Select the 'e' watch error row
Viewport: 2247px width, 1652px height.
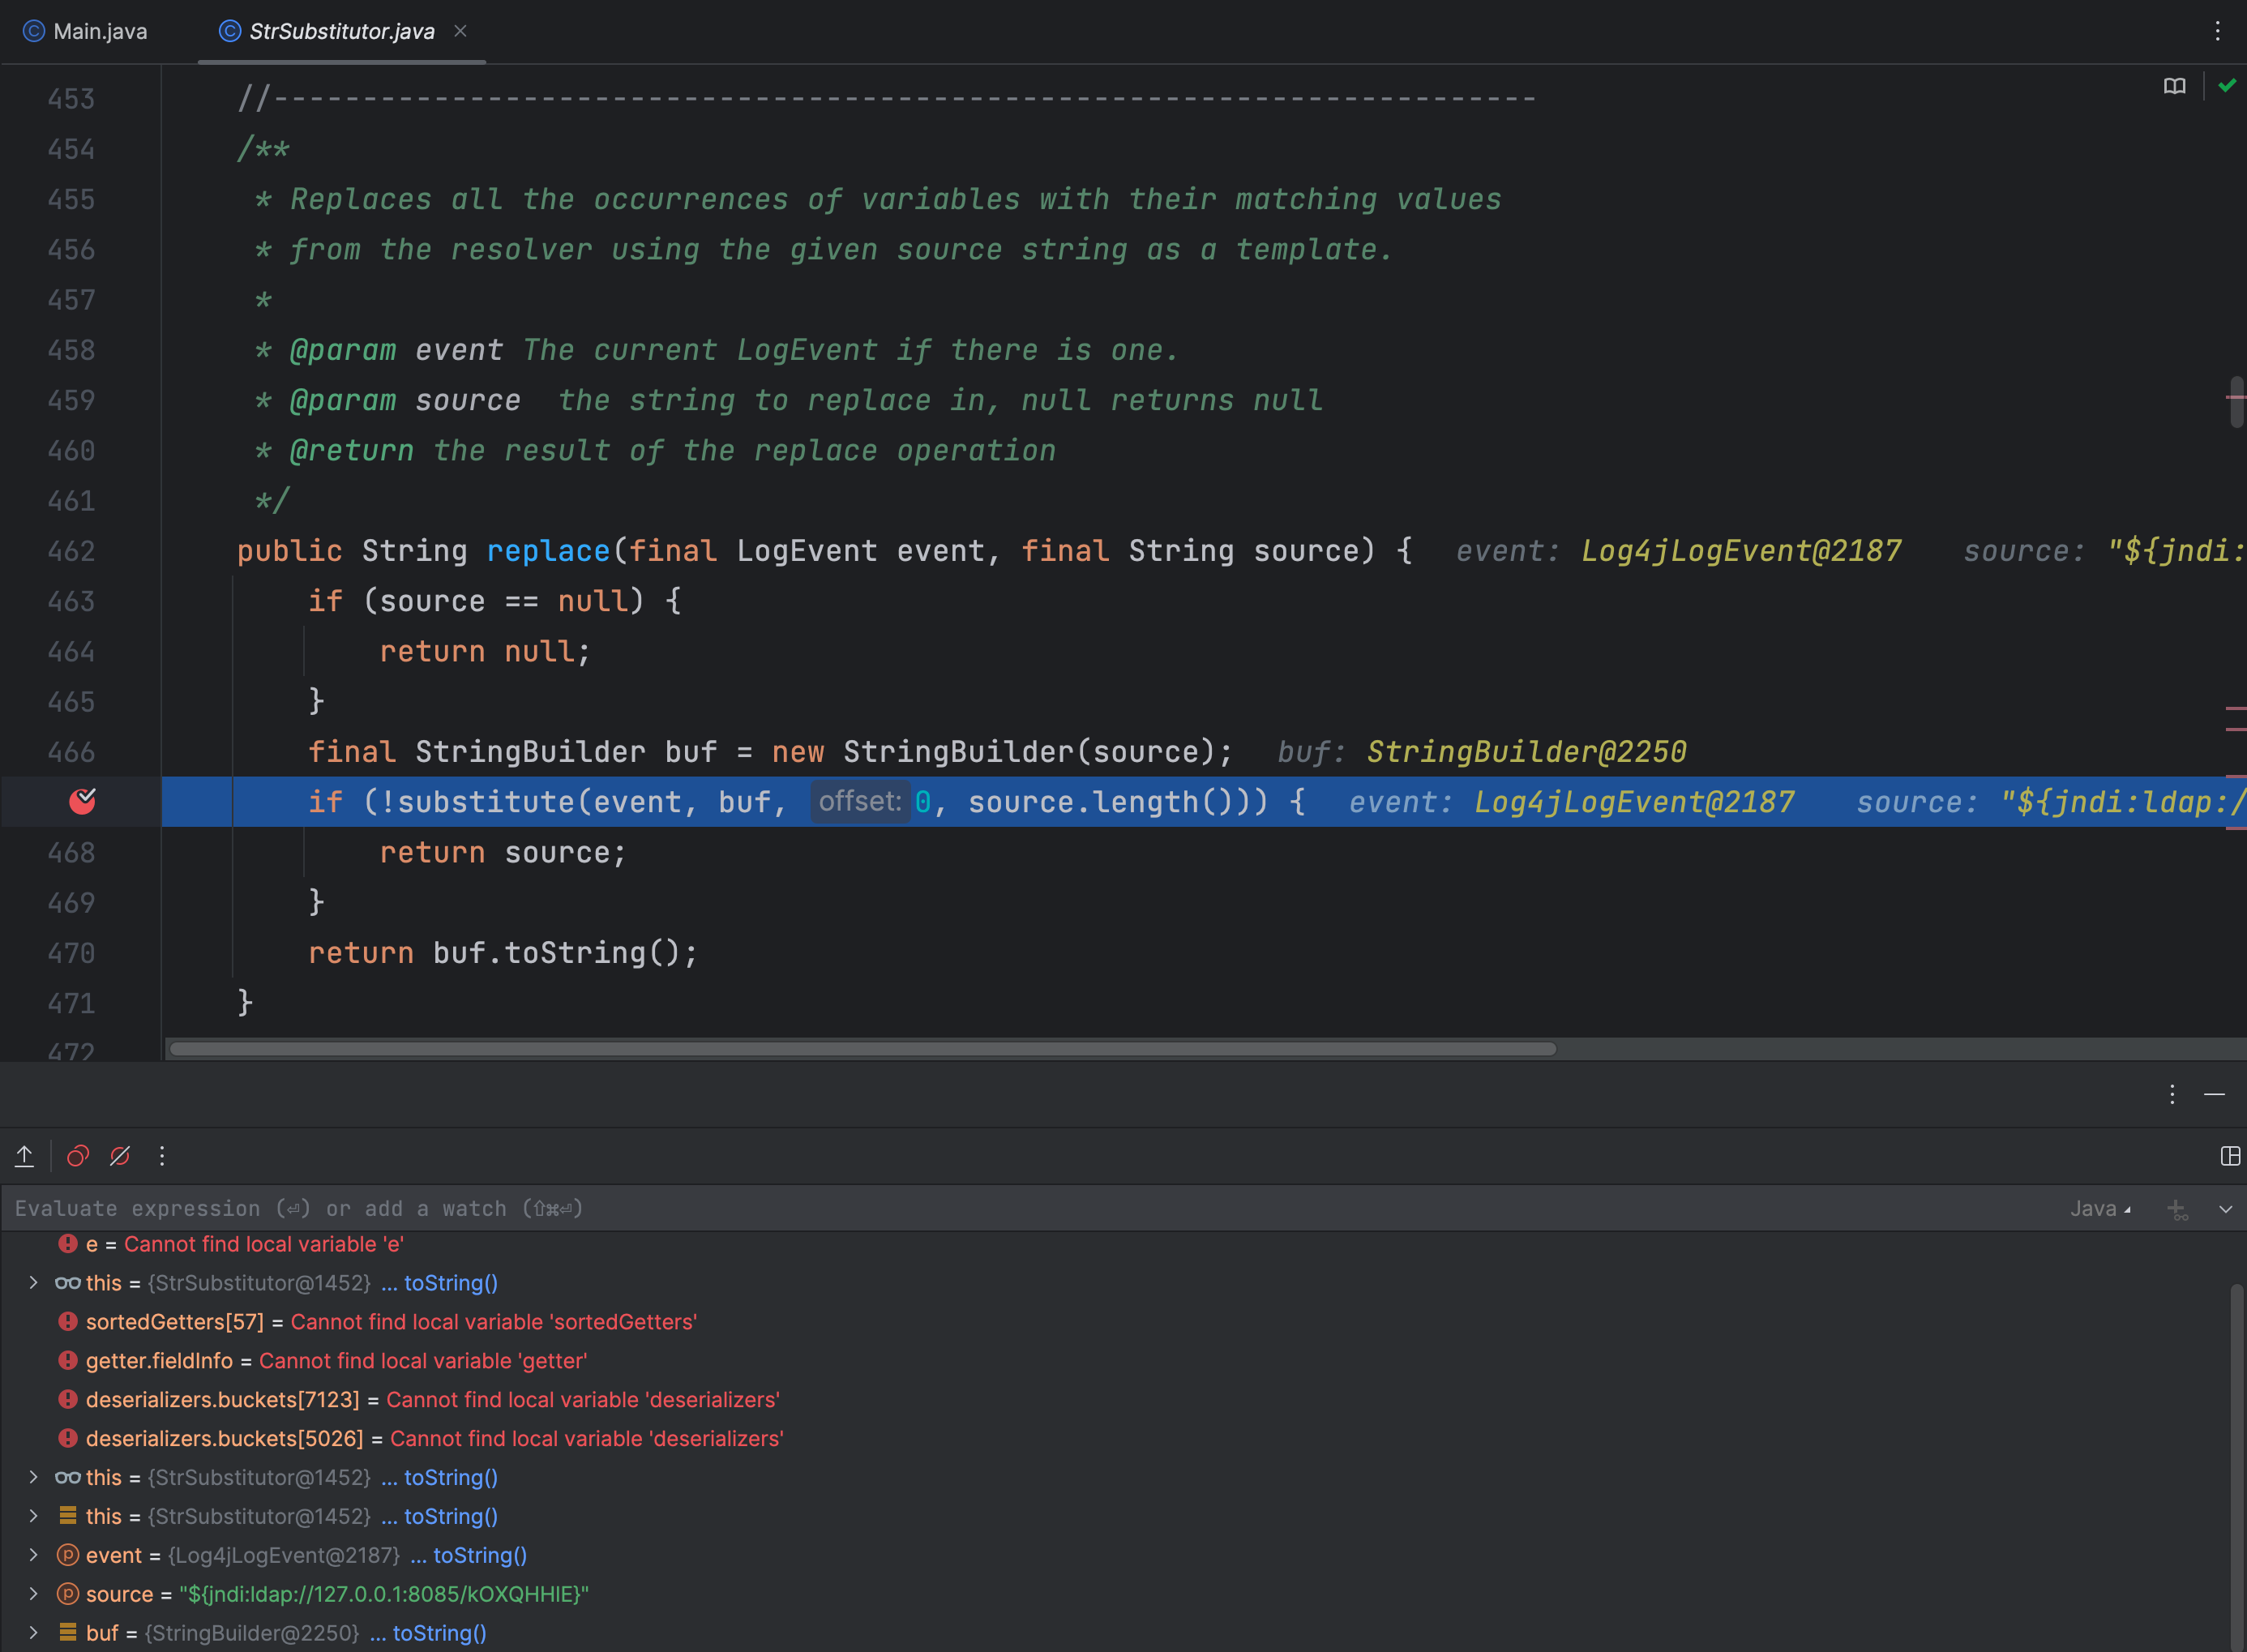click(1115, 1244)
